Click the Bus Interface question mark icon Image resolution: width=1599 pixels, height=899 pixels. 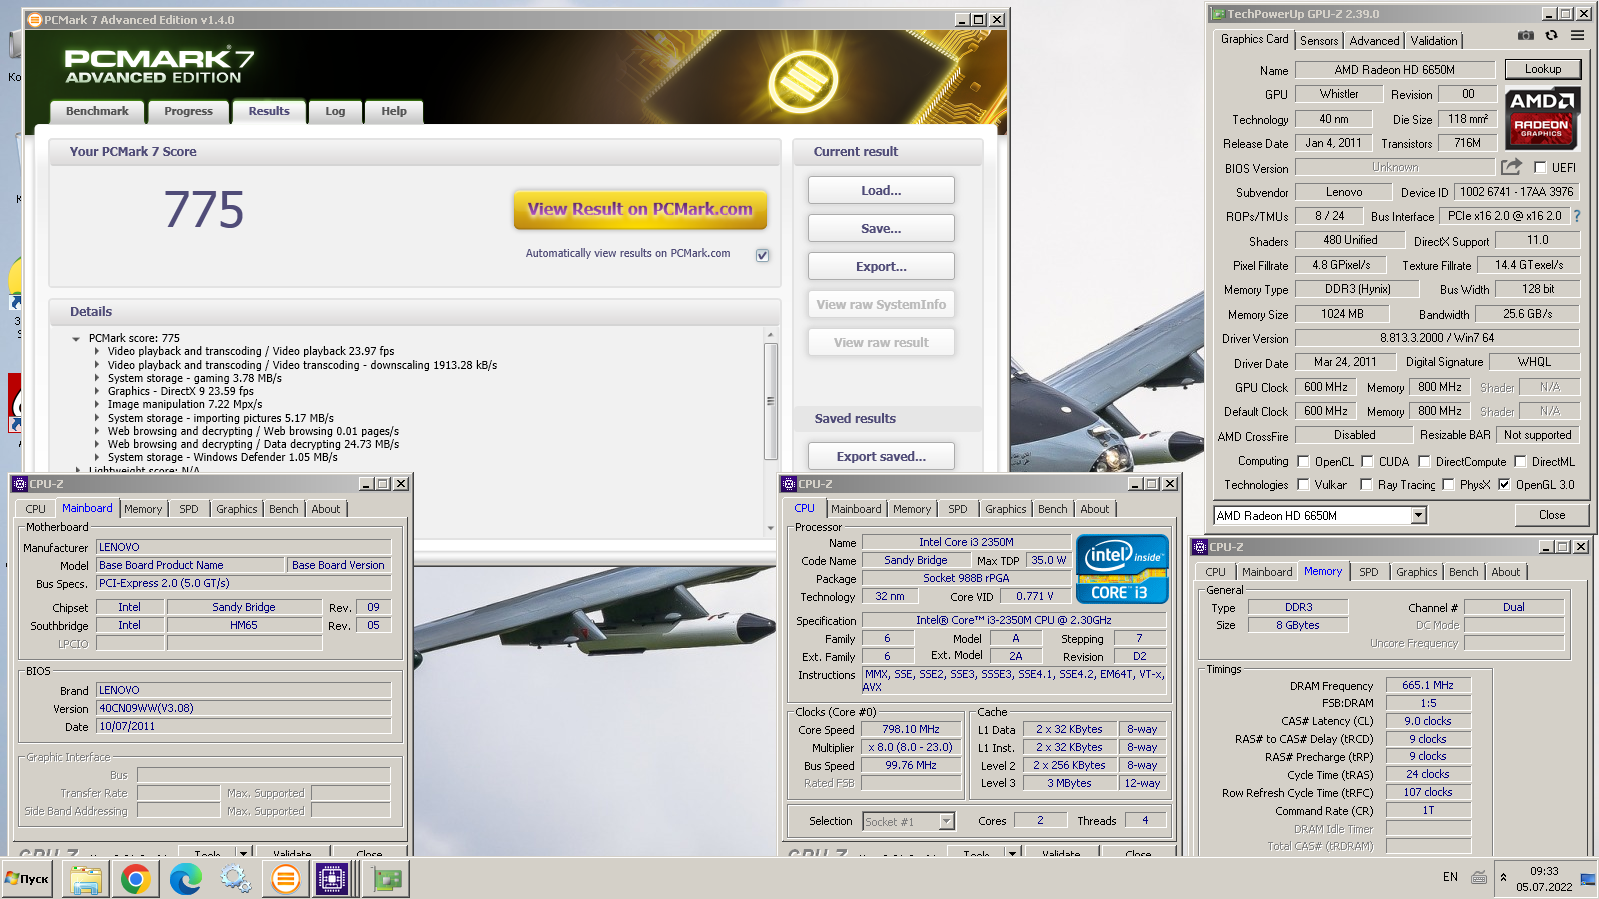point(1577,216)
